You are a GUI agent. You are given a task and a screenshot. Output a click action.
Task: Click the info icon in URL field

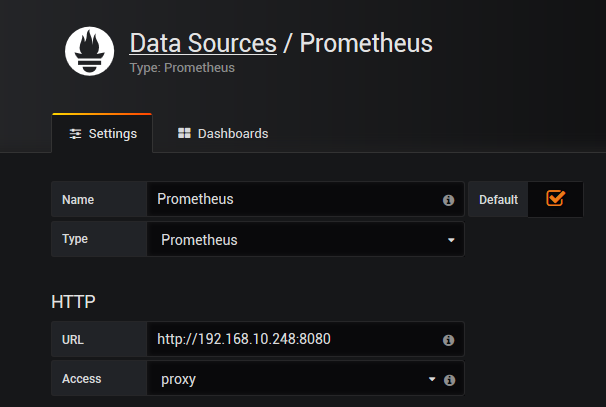pos(448,340)
